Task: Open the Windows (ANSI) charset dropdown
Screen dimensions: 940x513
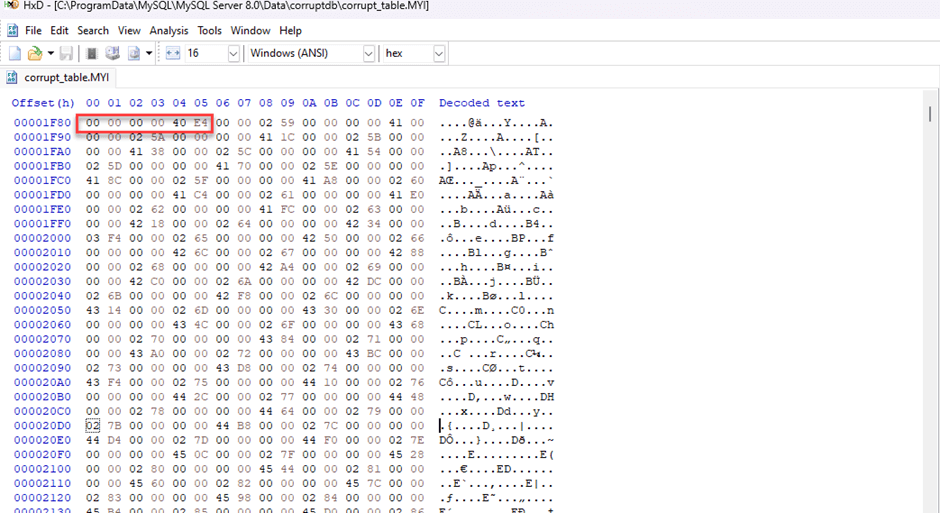Action: point(369,53)
